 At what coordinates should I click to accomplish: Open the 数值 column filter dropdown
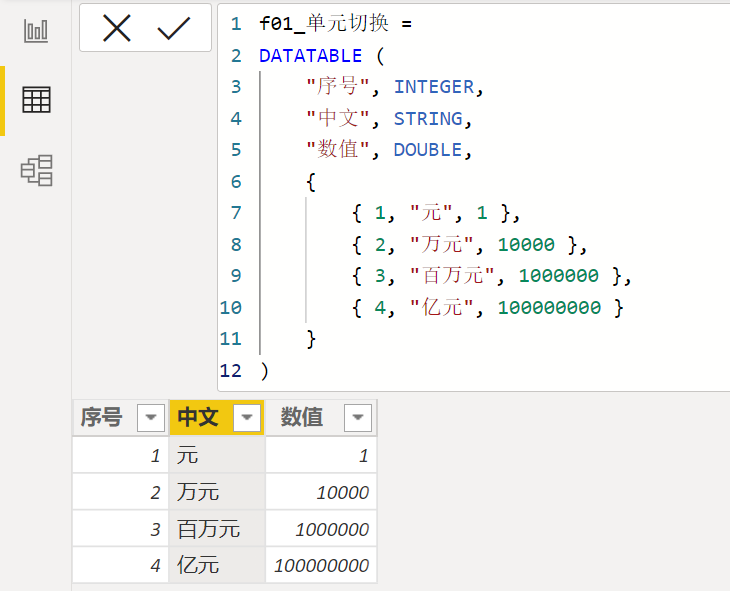pyautogui.click(x=358, y=417)
